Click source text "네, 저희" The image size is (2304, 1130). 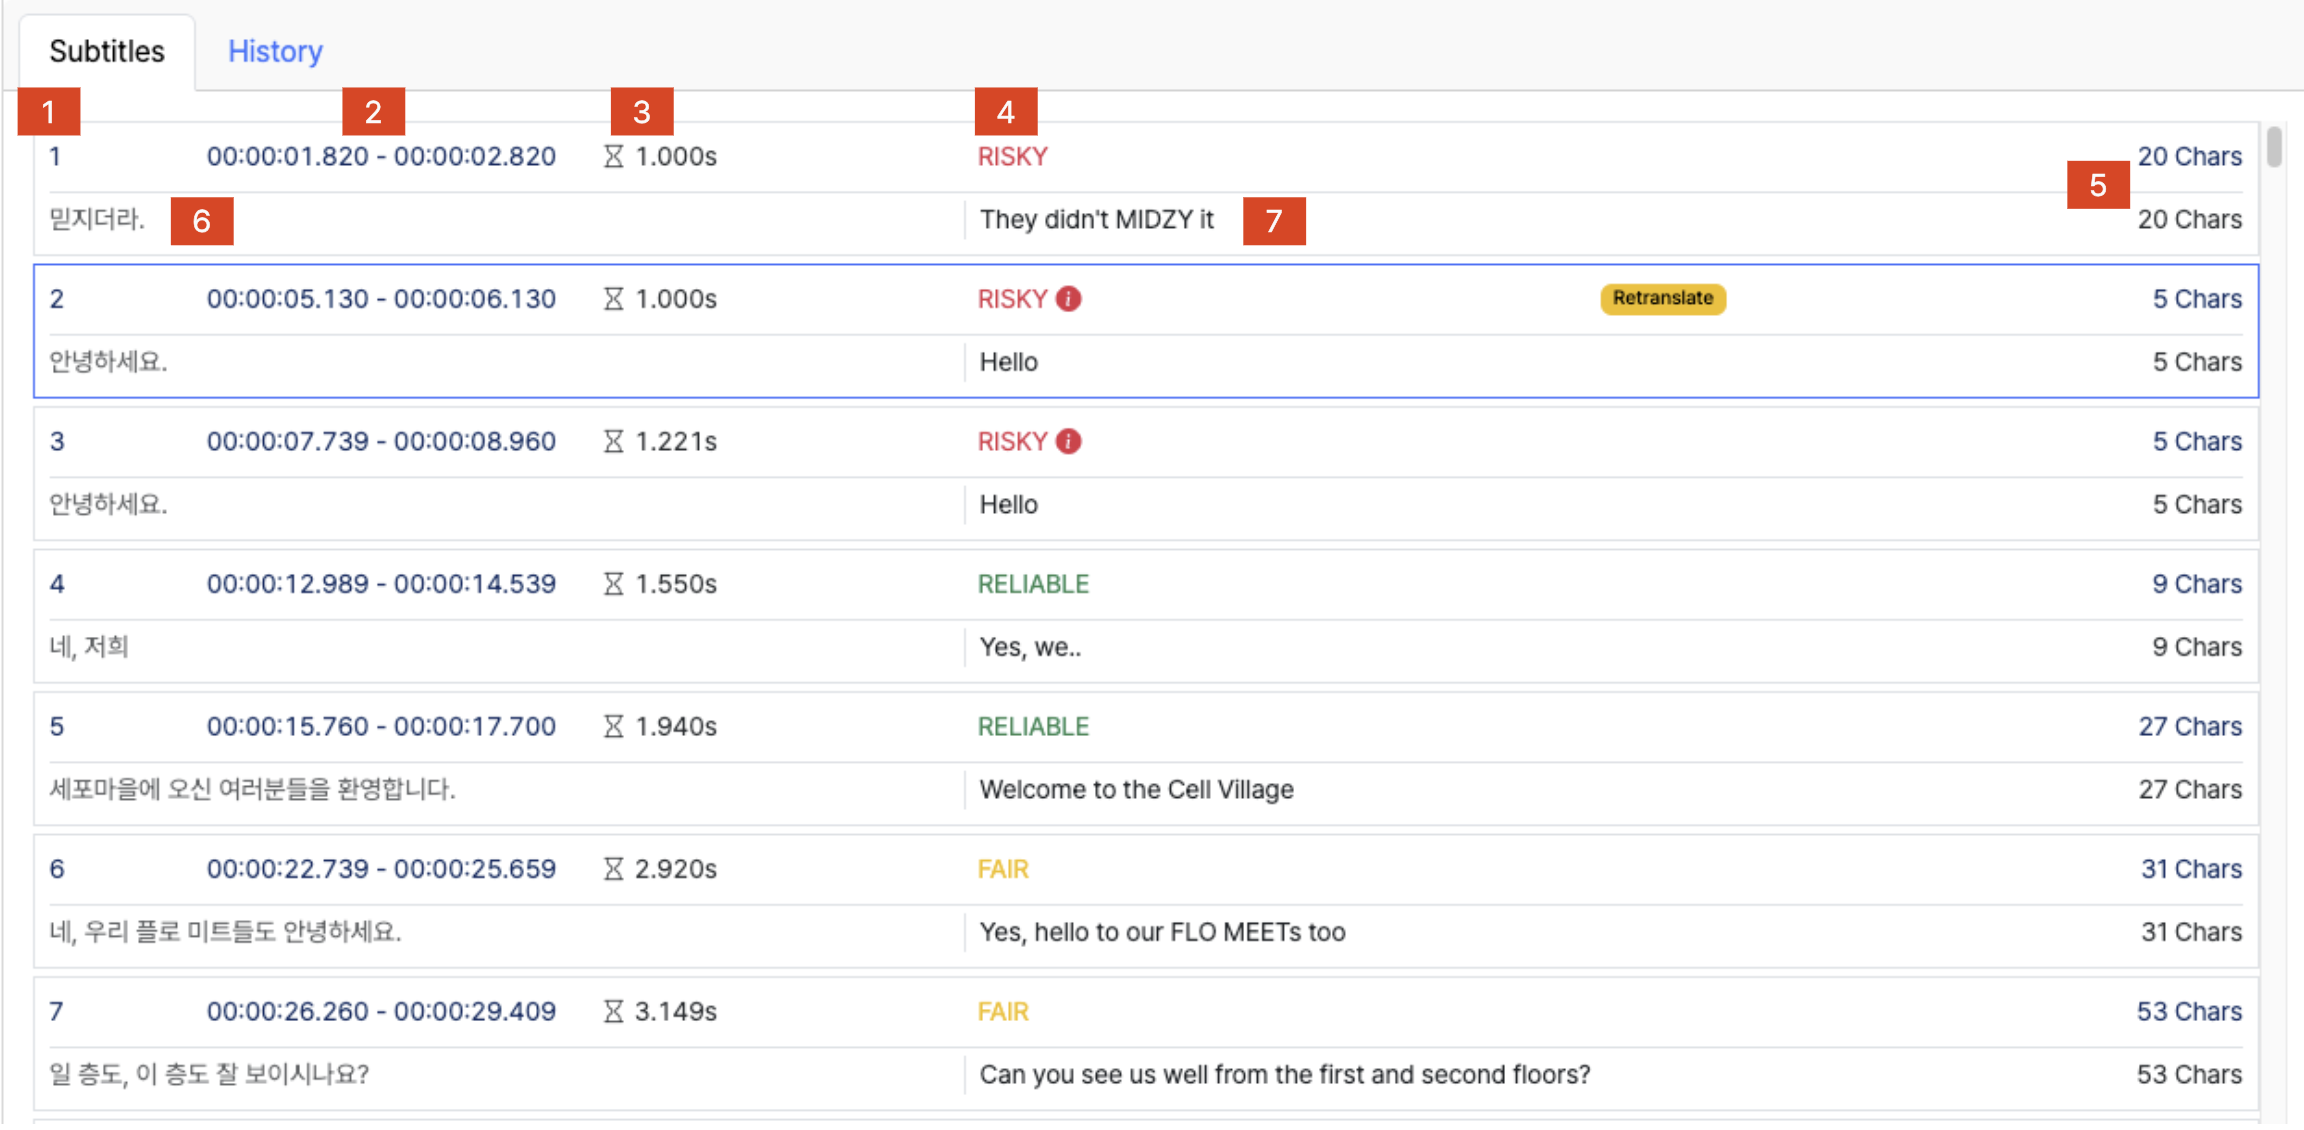[x=89, y=647]
